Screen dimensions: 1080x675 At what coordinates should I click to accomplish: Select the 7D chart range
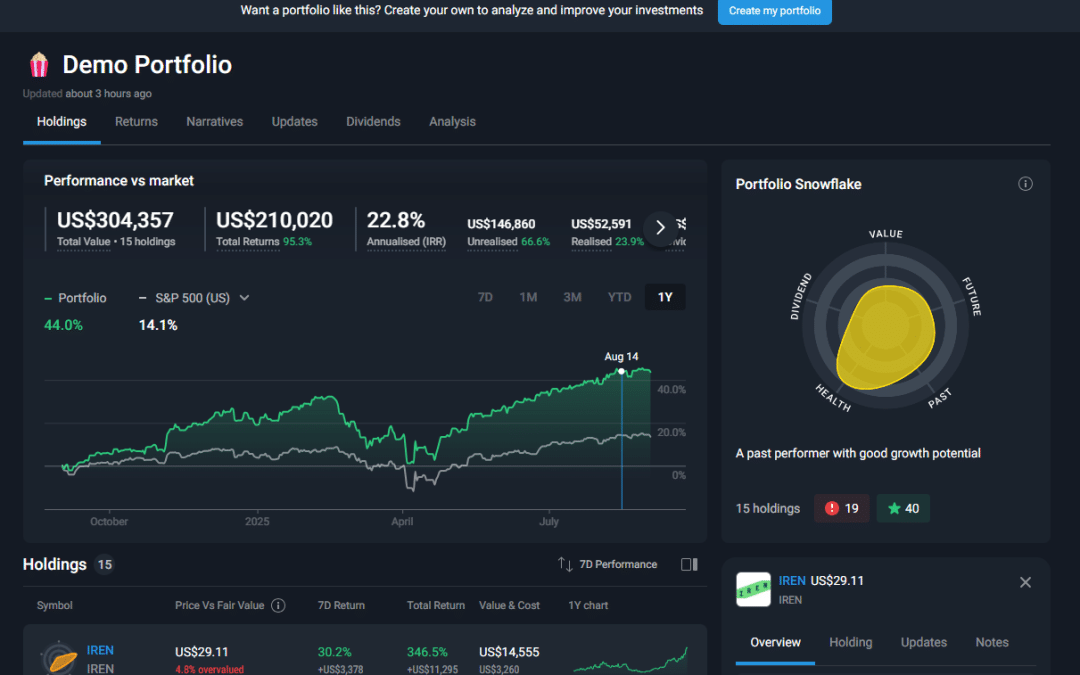coord(485,298)
